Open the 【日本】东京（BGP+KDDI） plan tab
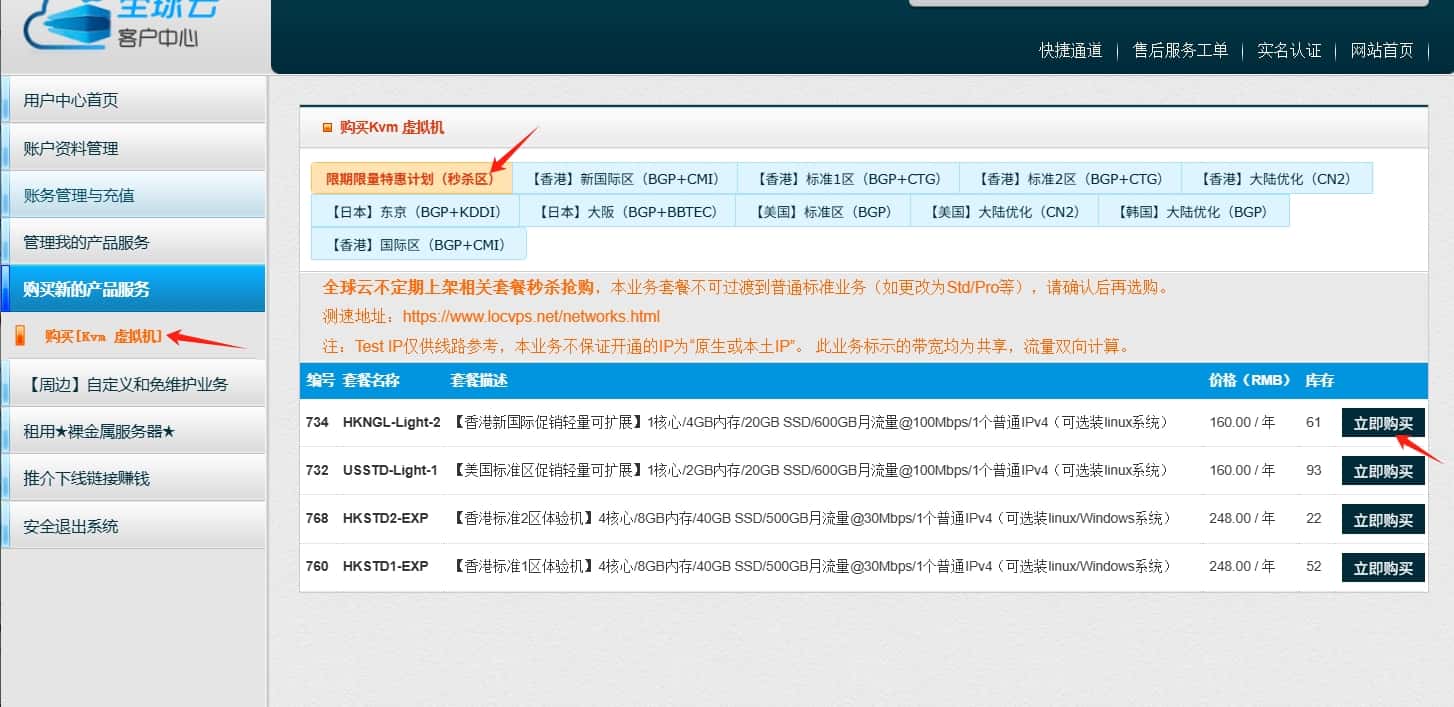 click(x=418, y=211)
